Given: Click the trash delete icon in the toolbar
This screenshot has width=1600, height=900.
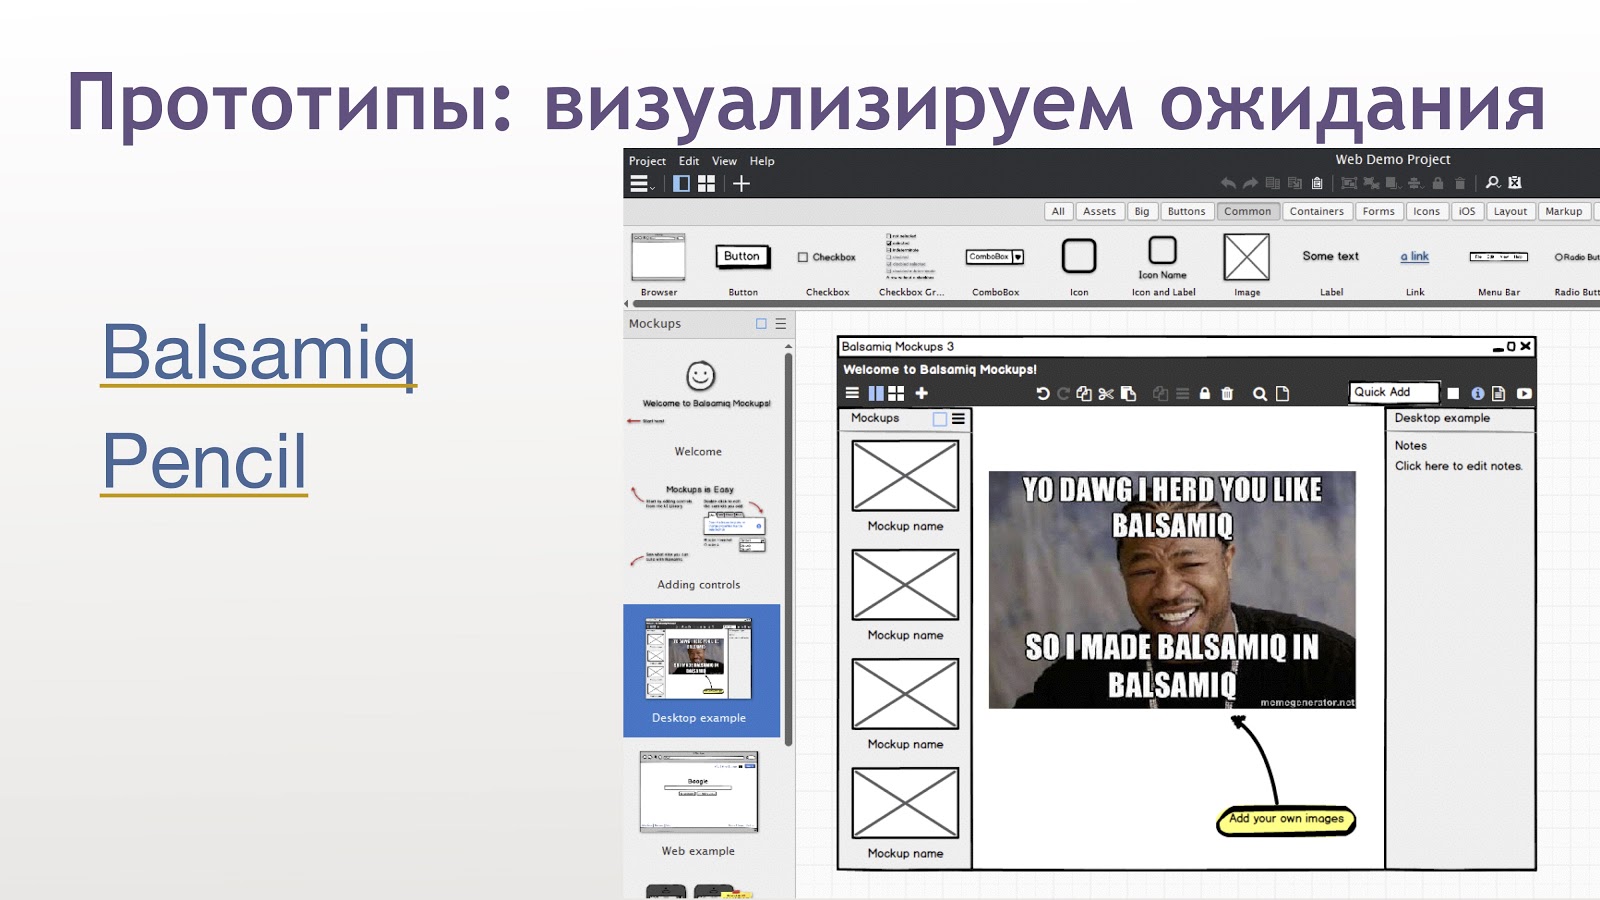Looking at the screenshot, I should [1226, 393].
